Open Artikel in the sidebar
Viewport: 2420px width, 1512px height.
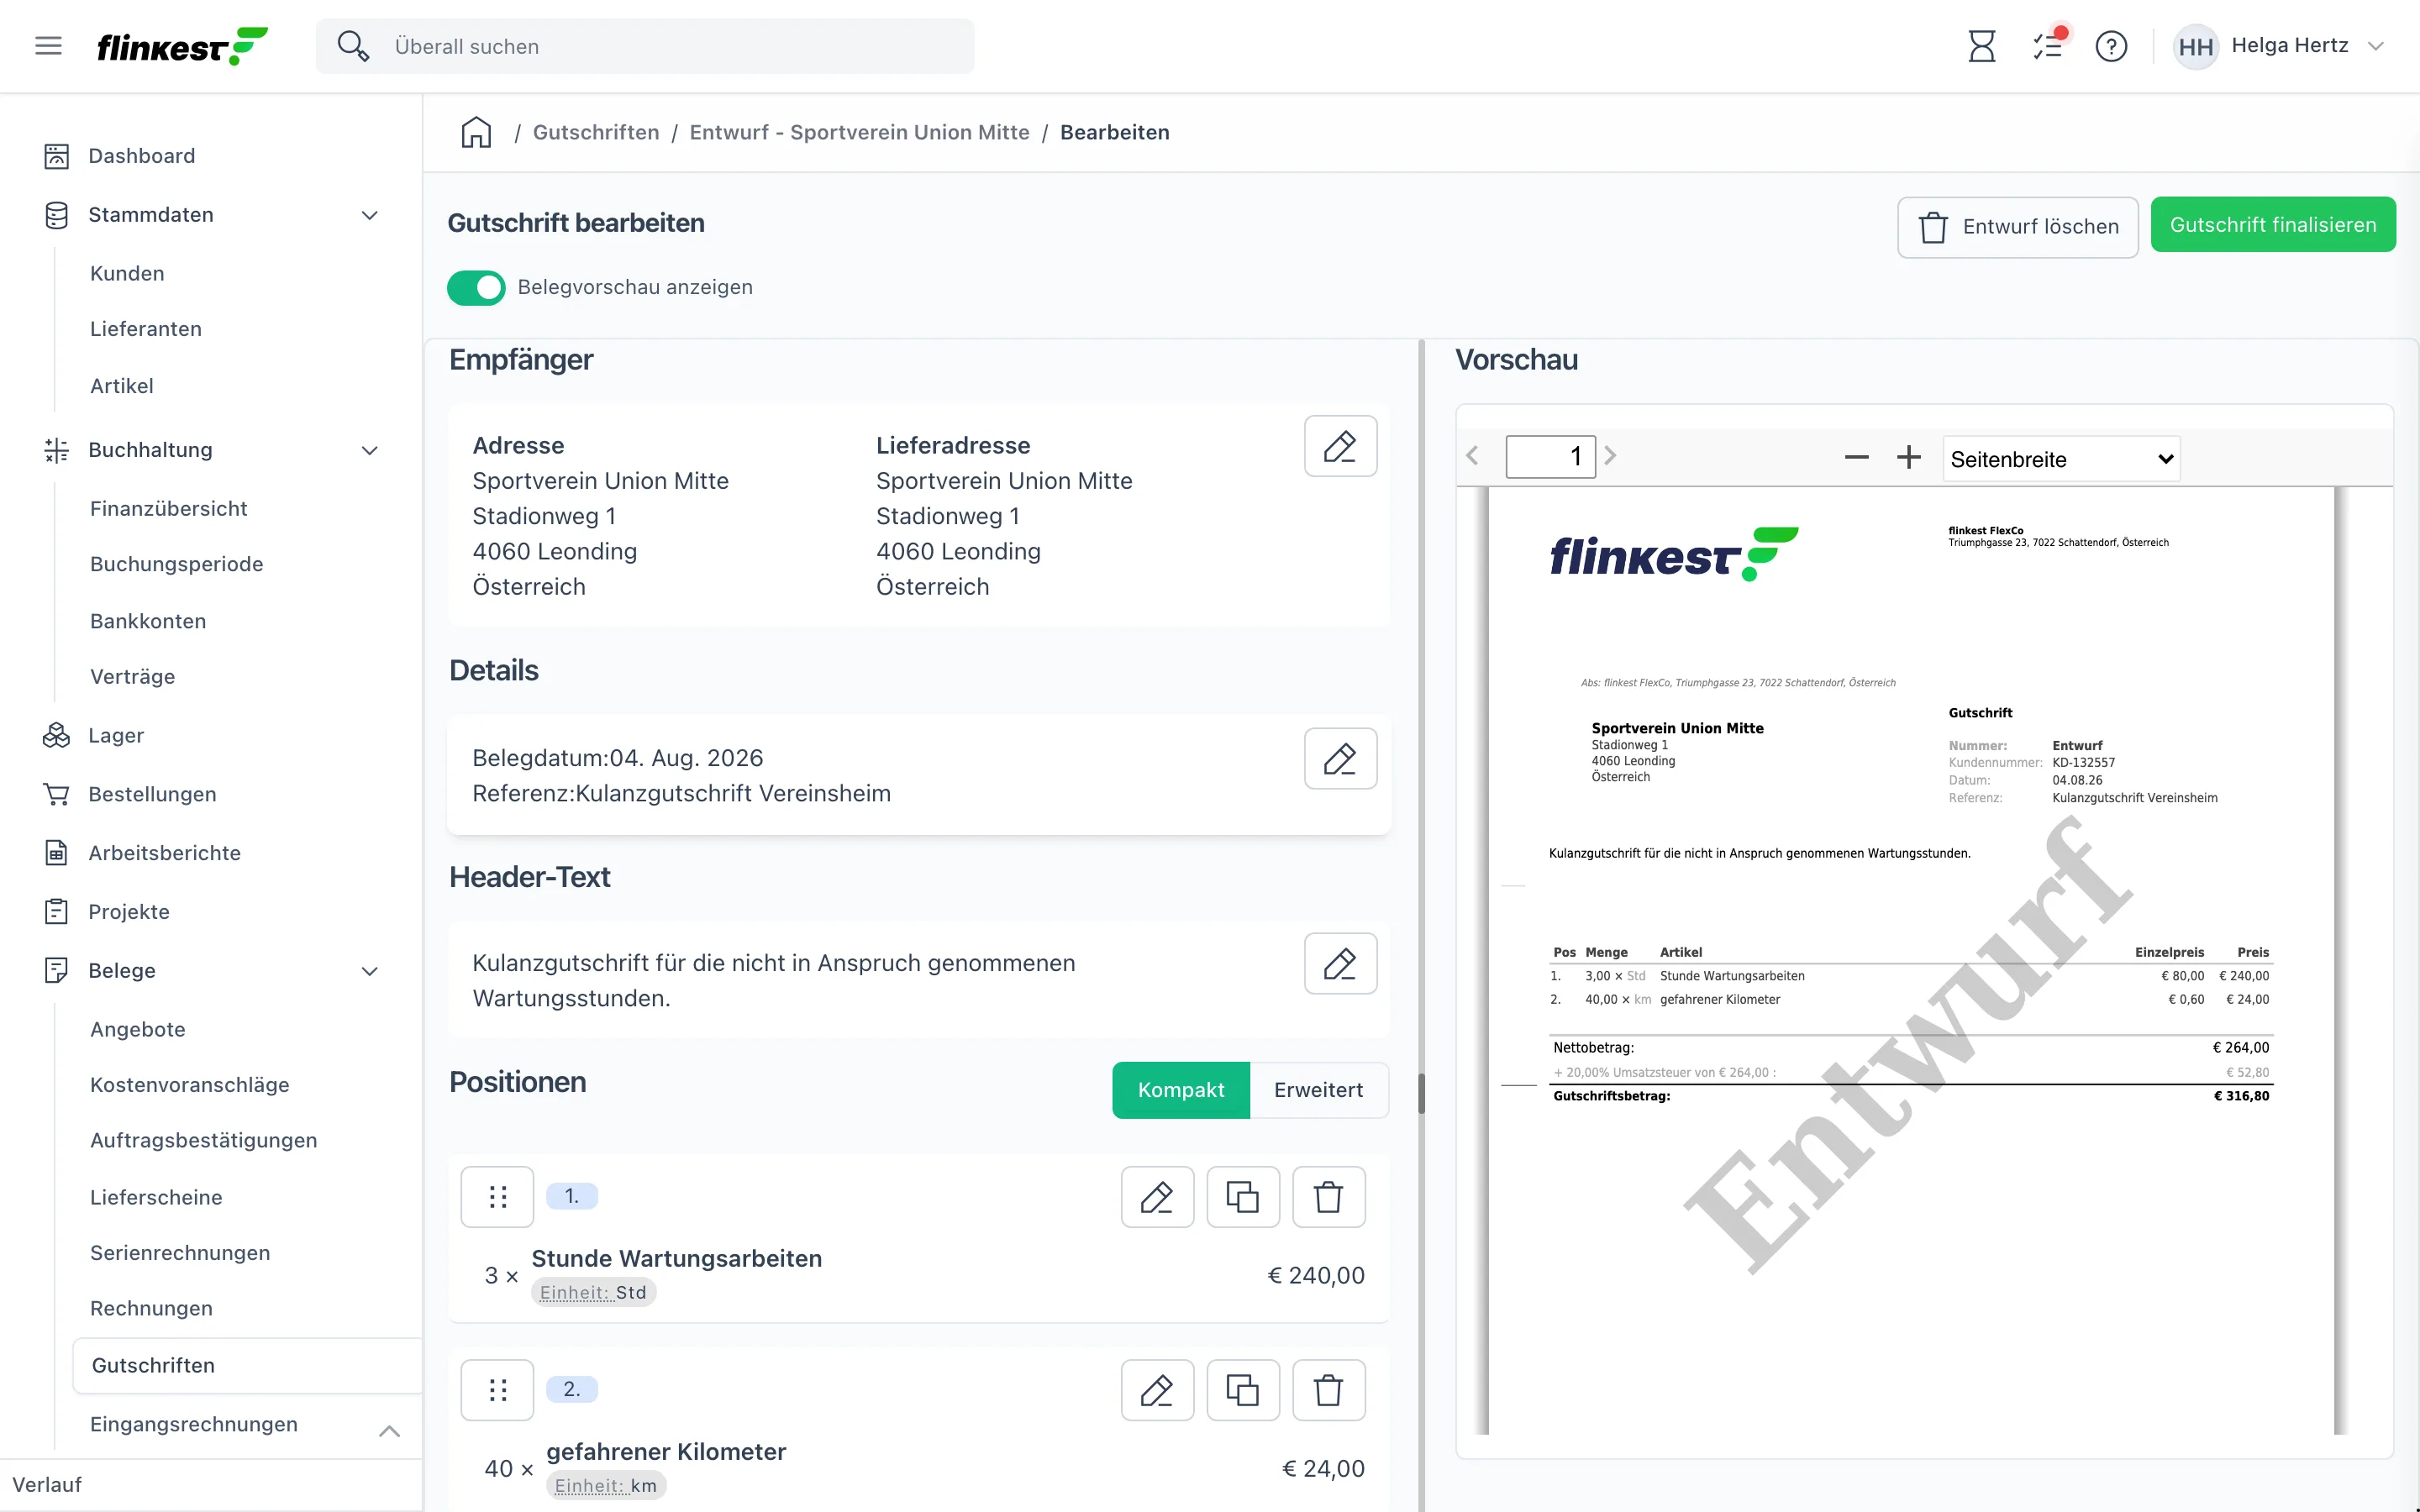122,386
